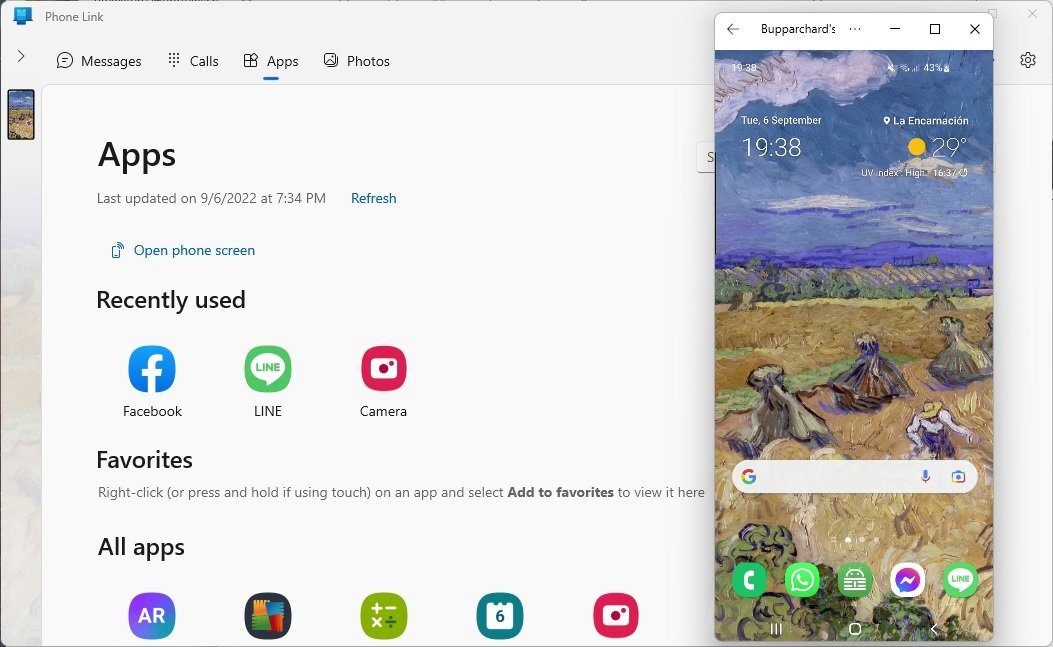Open the AR app under All apps

tap(151, 616)
